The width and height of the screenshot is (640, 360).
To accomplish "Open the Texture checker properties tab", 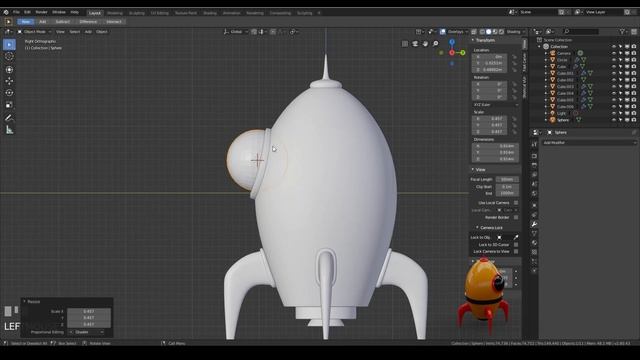I will [534, 252].
